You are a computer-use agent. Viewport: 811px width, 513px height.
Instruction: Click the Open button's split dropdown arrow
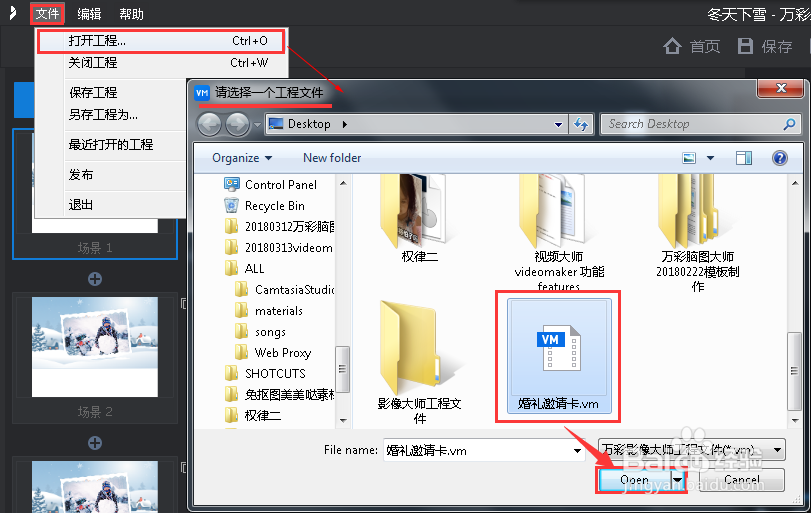pyautogui.click(x=678, y=480)
